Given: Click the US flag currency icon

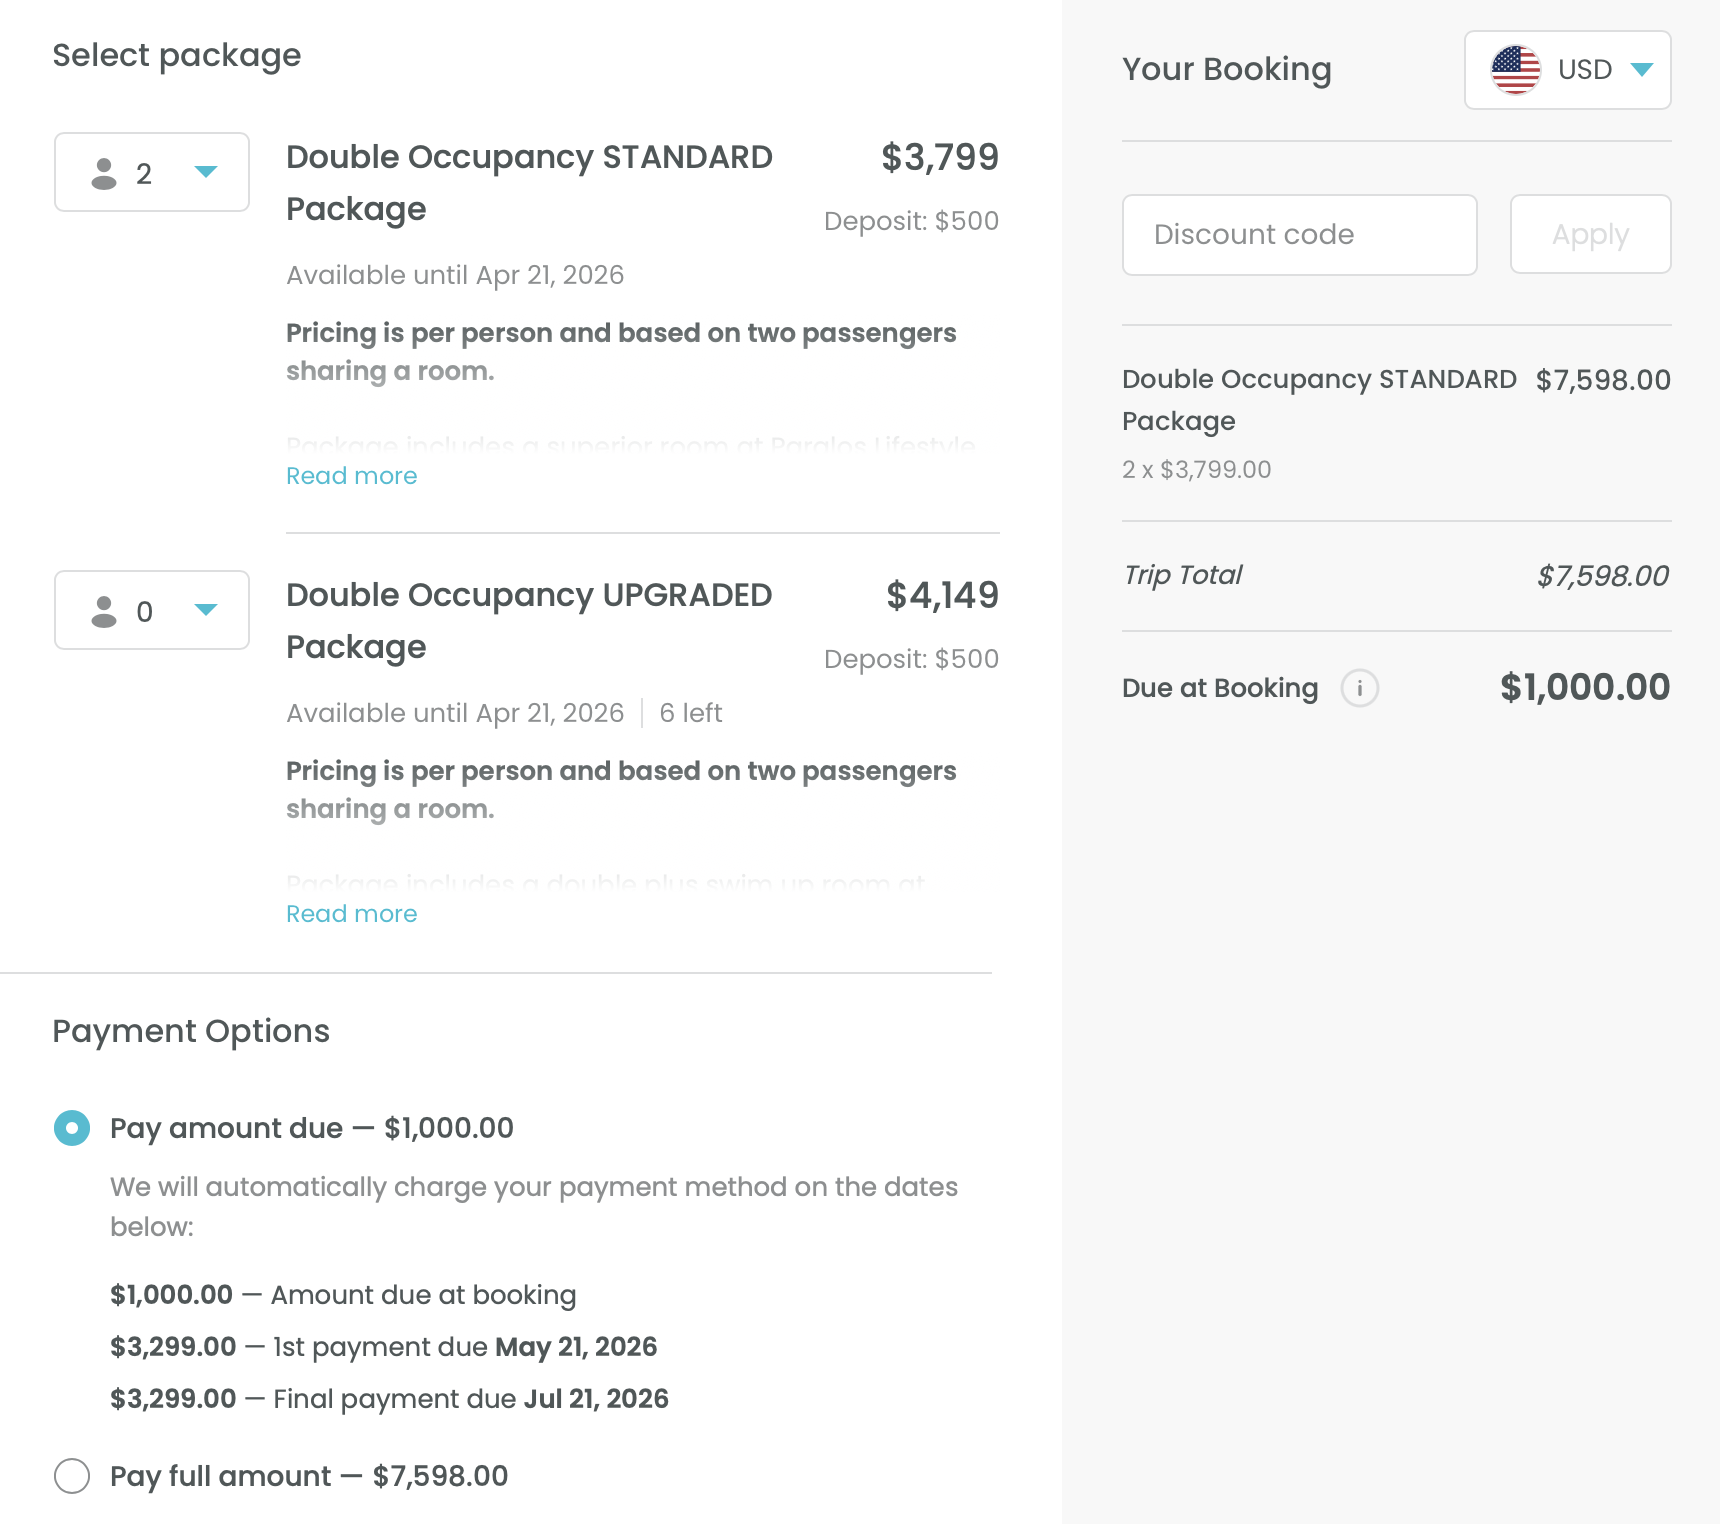Looking at the screenshot, I should pyautogui.click(x=1515, y=70).
